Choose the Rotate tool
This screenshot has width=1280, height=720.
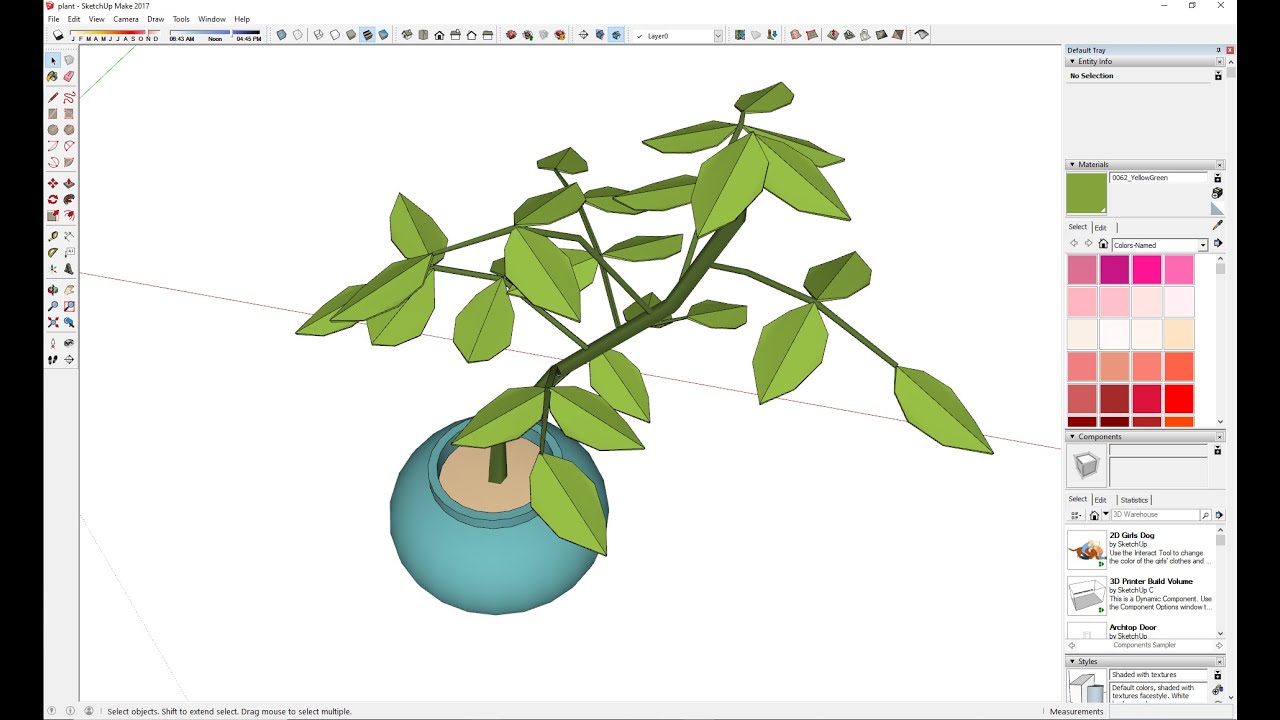pos(53,200)
